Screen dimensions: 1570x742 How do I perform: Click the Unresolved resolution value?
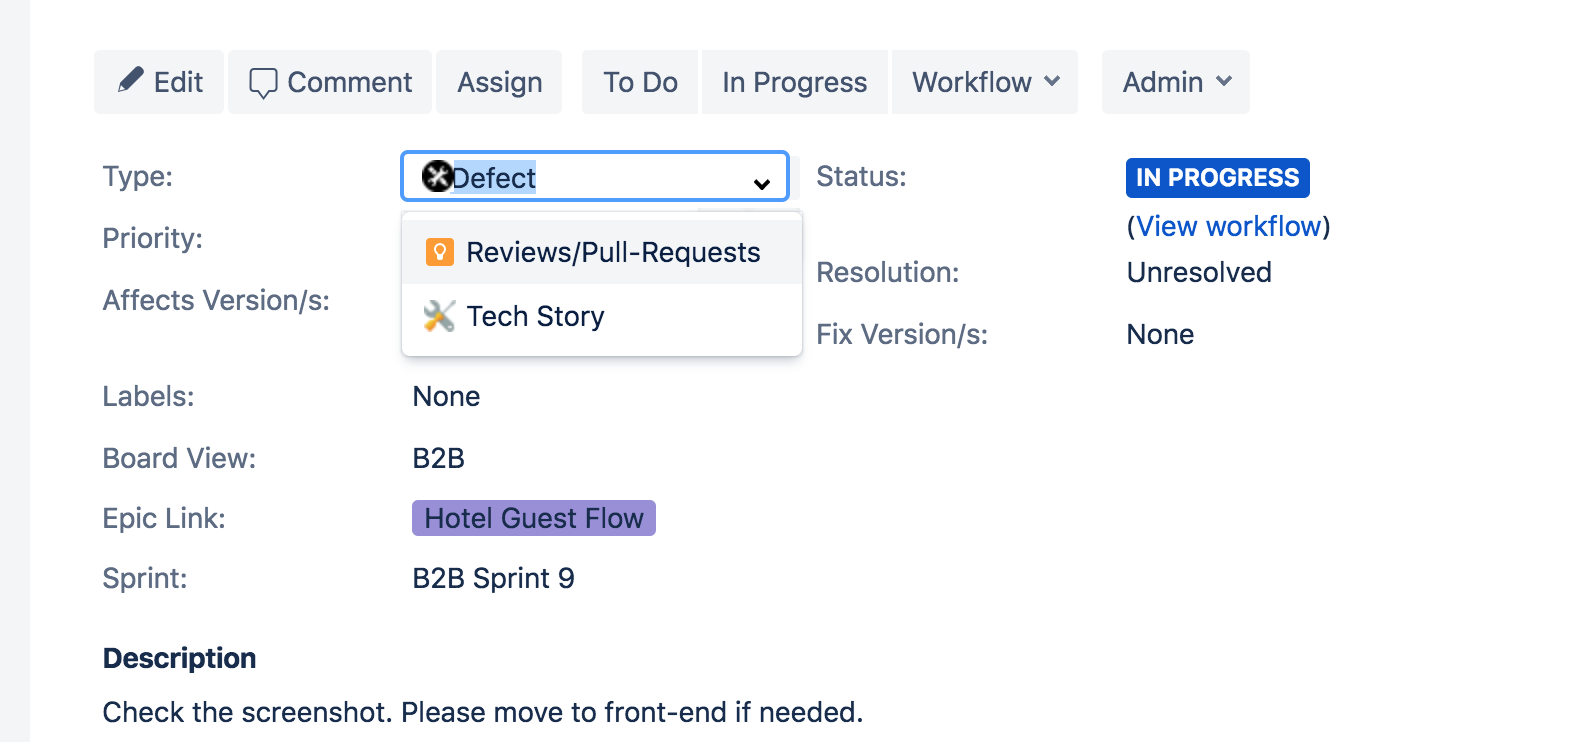1199,272
